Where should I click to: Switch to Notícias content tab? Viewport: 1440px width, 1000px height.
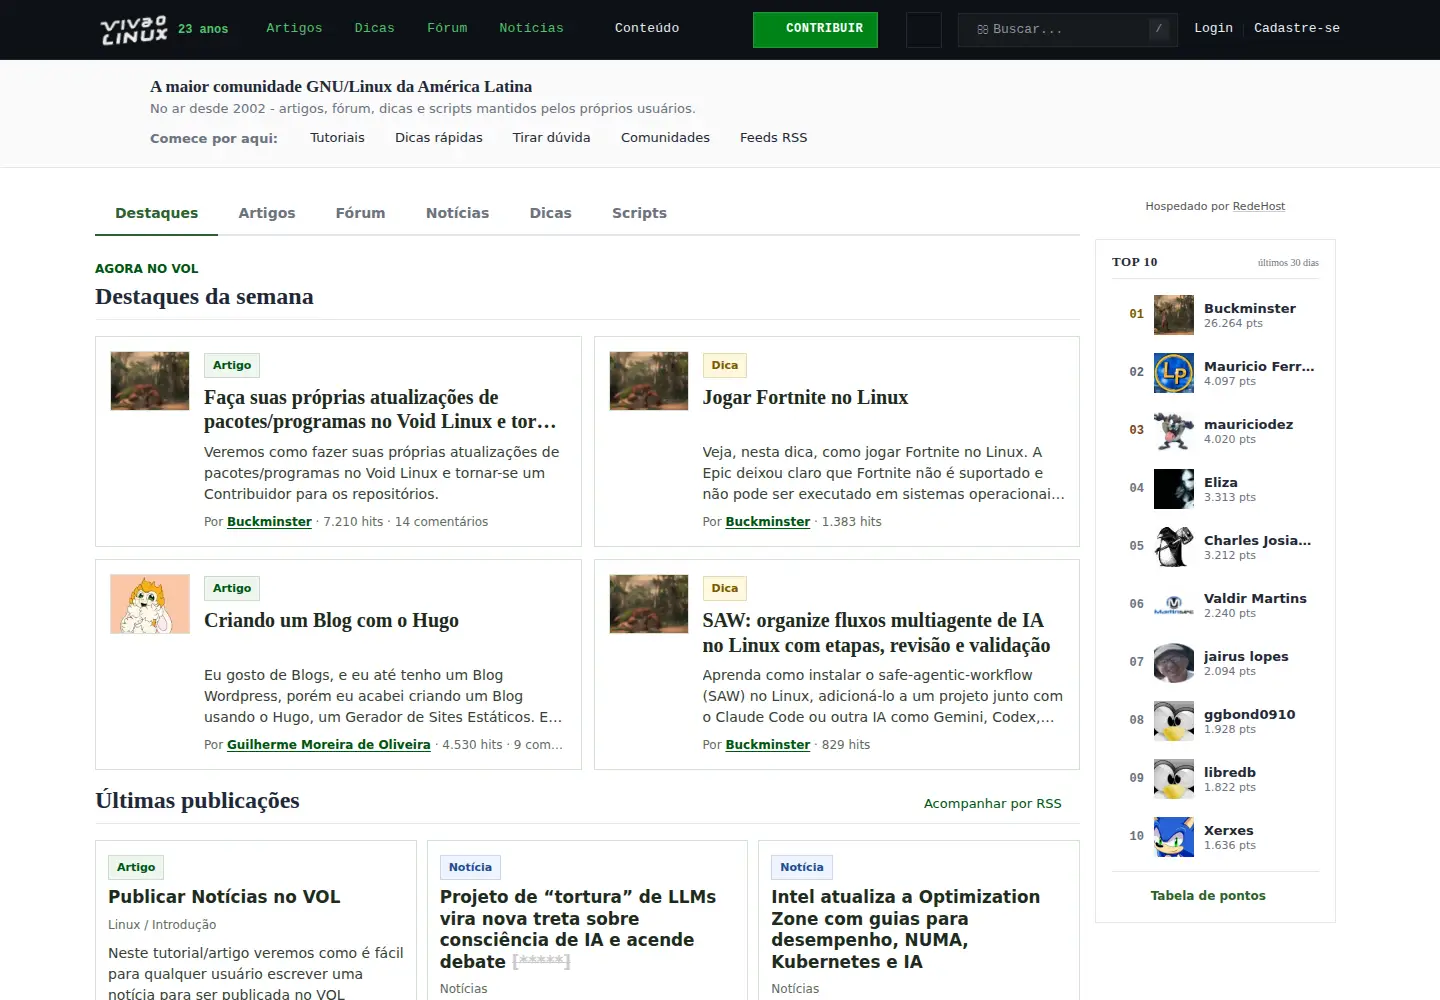457,213
